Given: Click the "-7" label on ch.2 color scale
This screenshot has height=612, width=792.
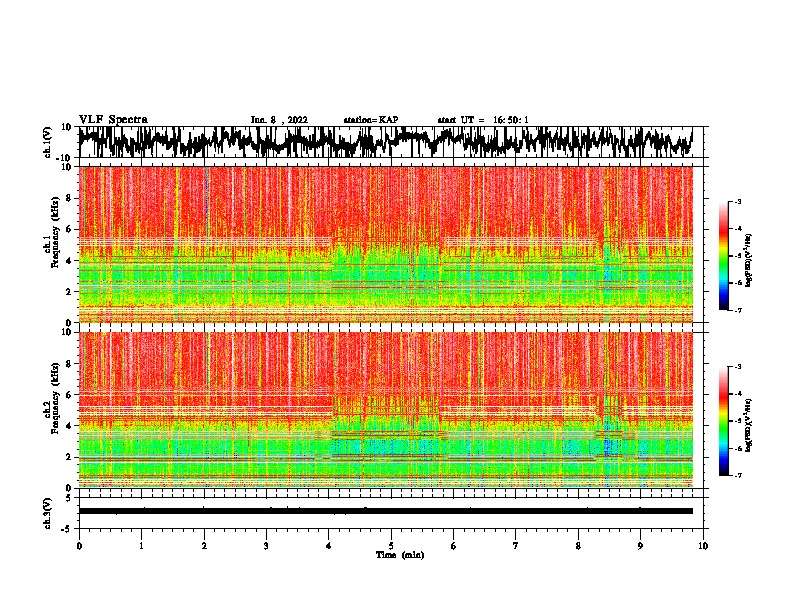Looking at the screenshot, I should point(738,475).
